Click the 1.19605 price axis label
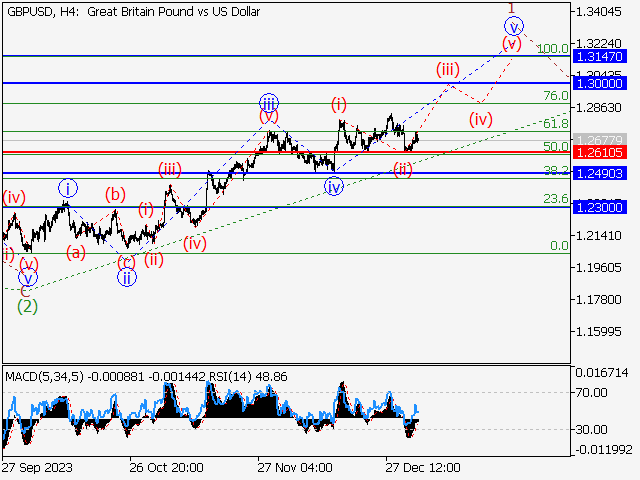 click(598, 268)
